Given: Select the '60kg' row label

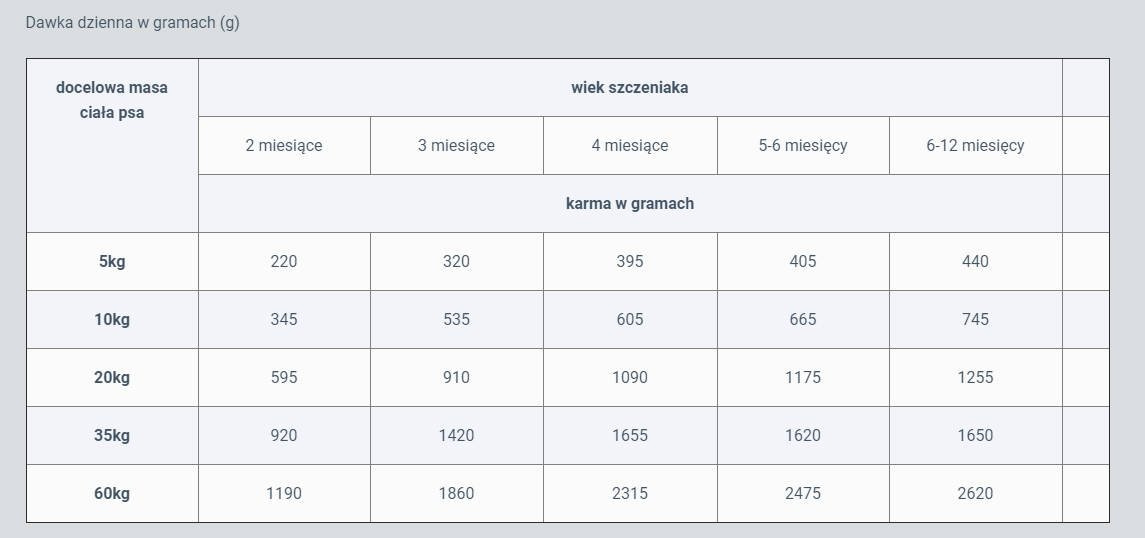Looking at the screenshot, I should coord(112,493).
